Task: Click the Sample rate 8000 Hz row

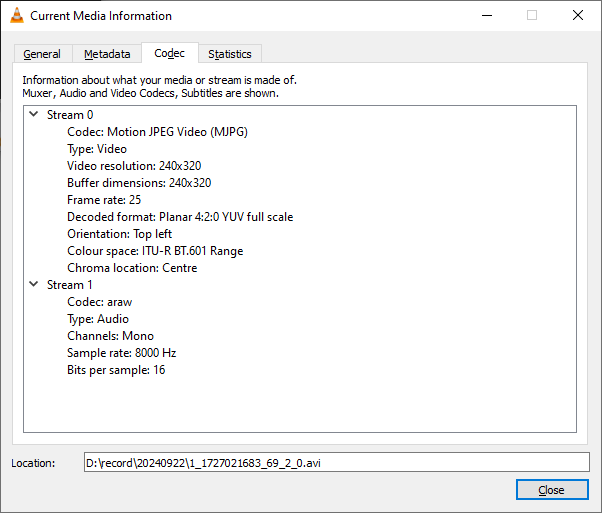Action: tap(122, 353)
